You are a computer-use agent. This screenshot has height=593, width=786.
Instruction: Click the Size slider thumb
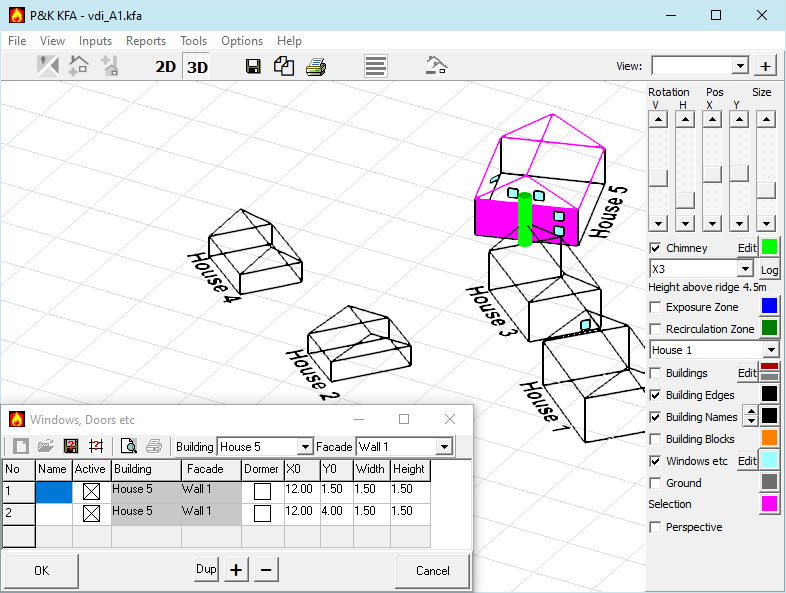pyautogui.click(x=766, y=190)
